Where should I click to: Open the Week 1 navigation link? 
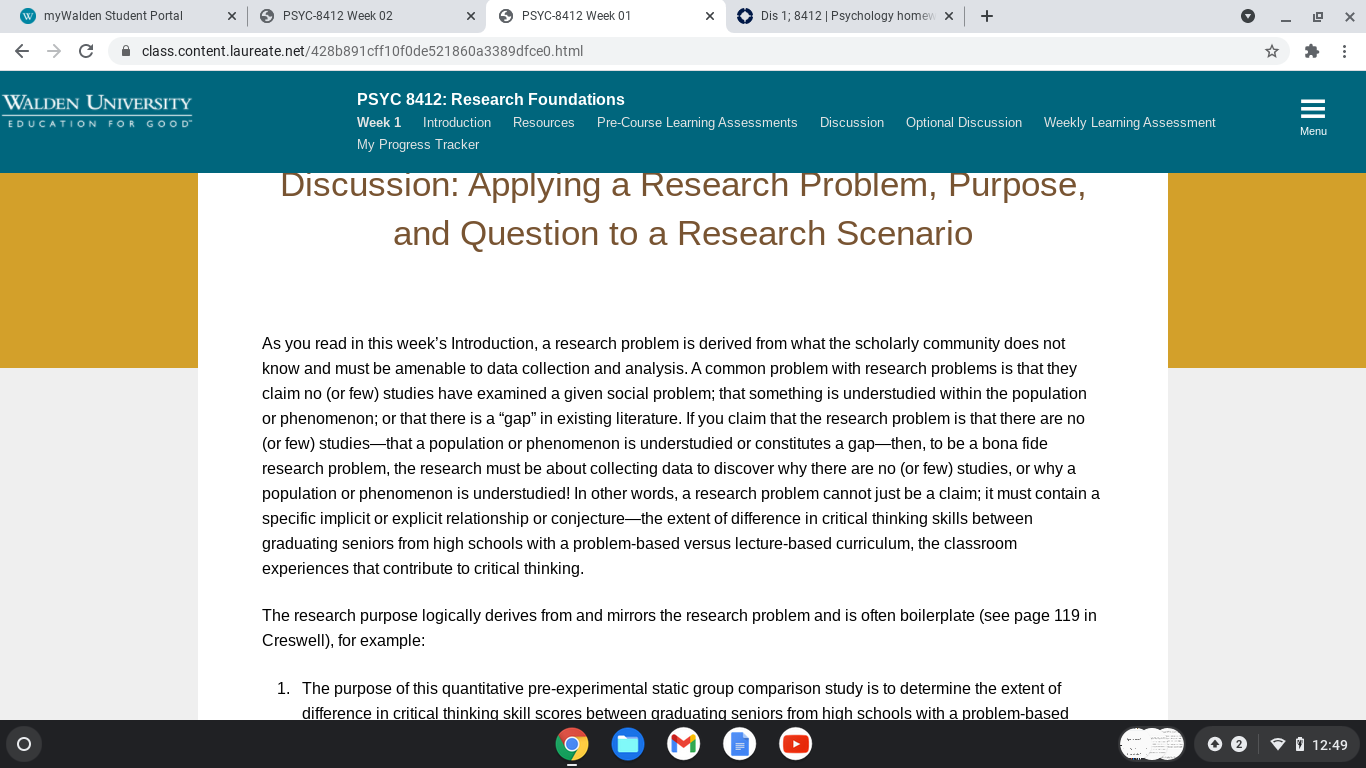tap(379, 123)
